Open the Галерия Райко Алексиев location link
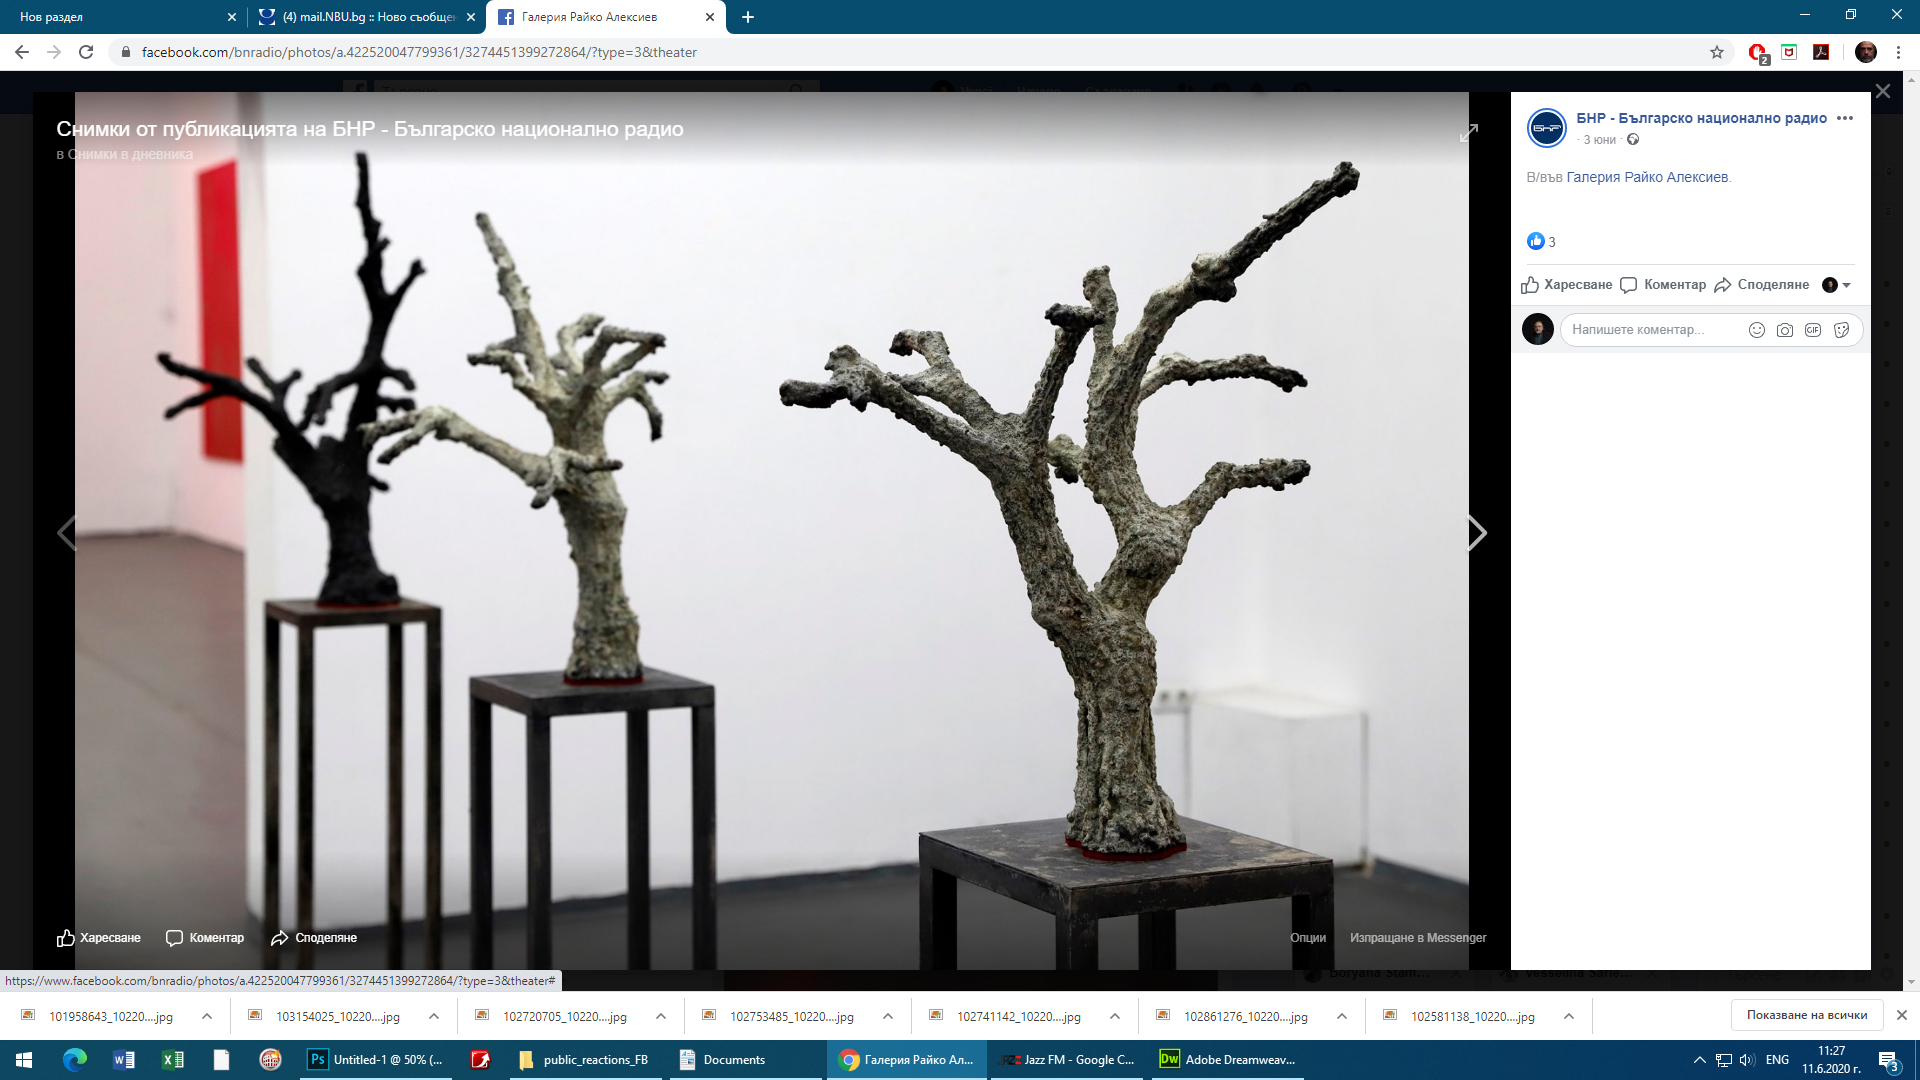This screenshot has width=1920, height=1080. pos(1647,177)
